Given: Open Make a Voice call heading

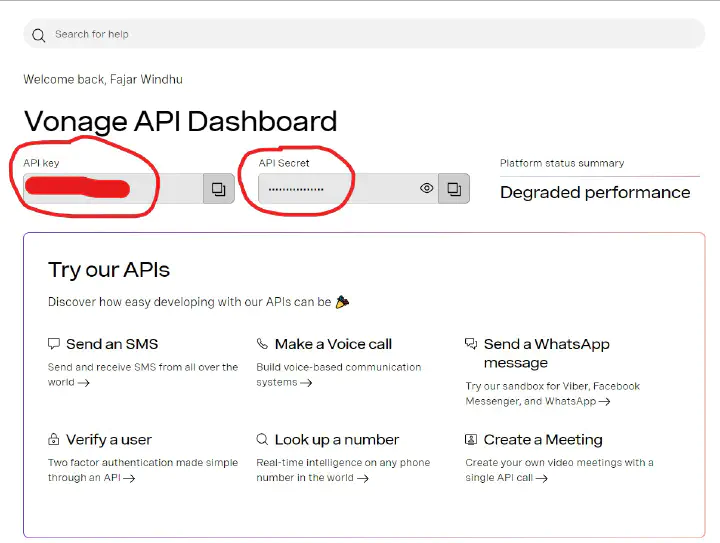Looking at the screenshot, I should tap(333, 344).
